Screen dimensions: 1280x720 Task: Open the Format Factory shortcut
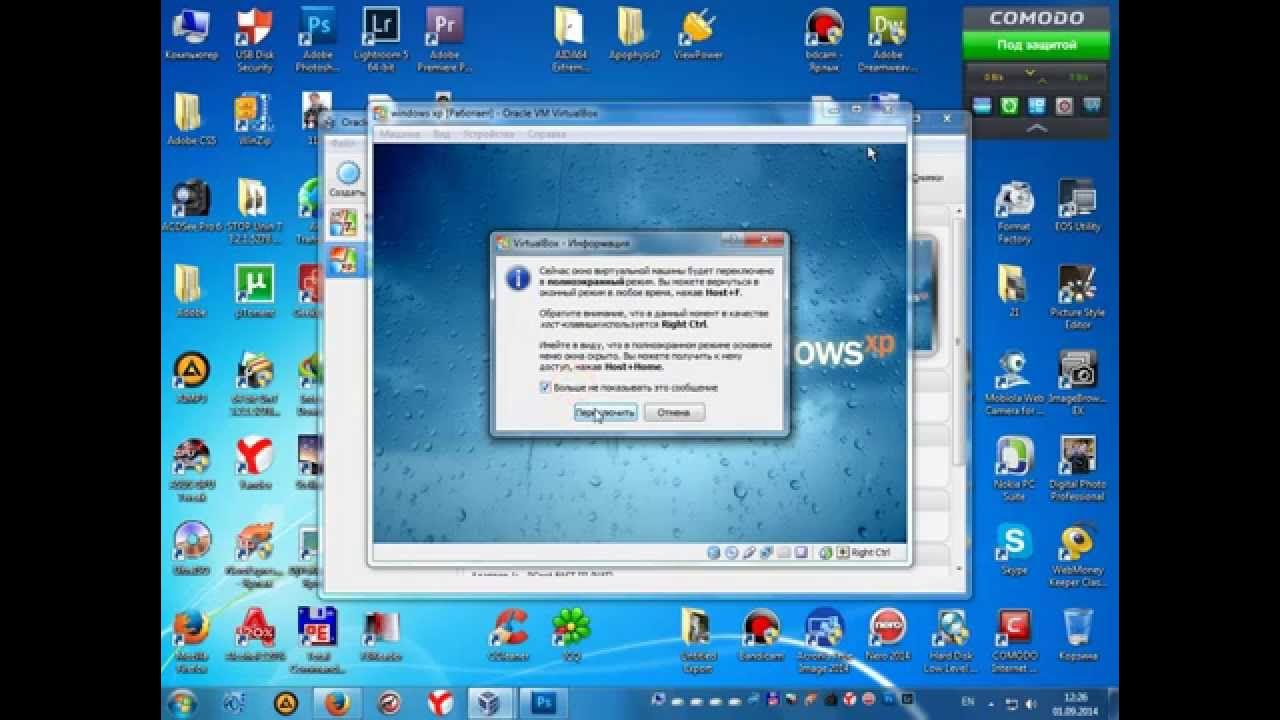tap(1014, 212)
